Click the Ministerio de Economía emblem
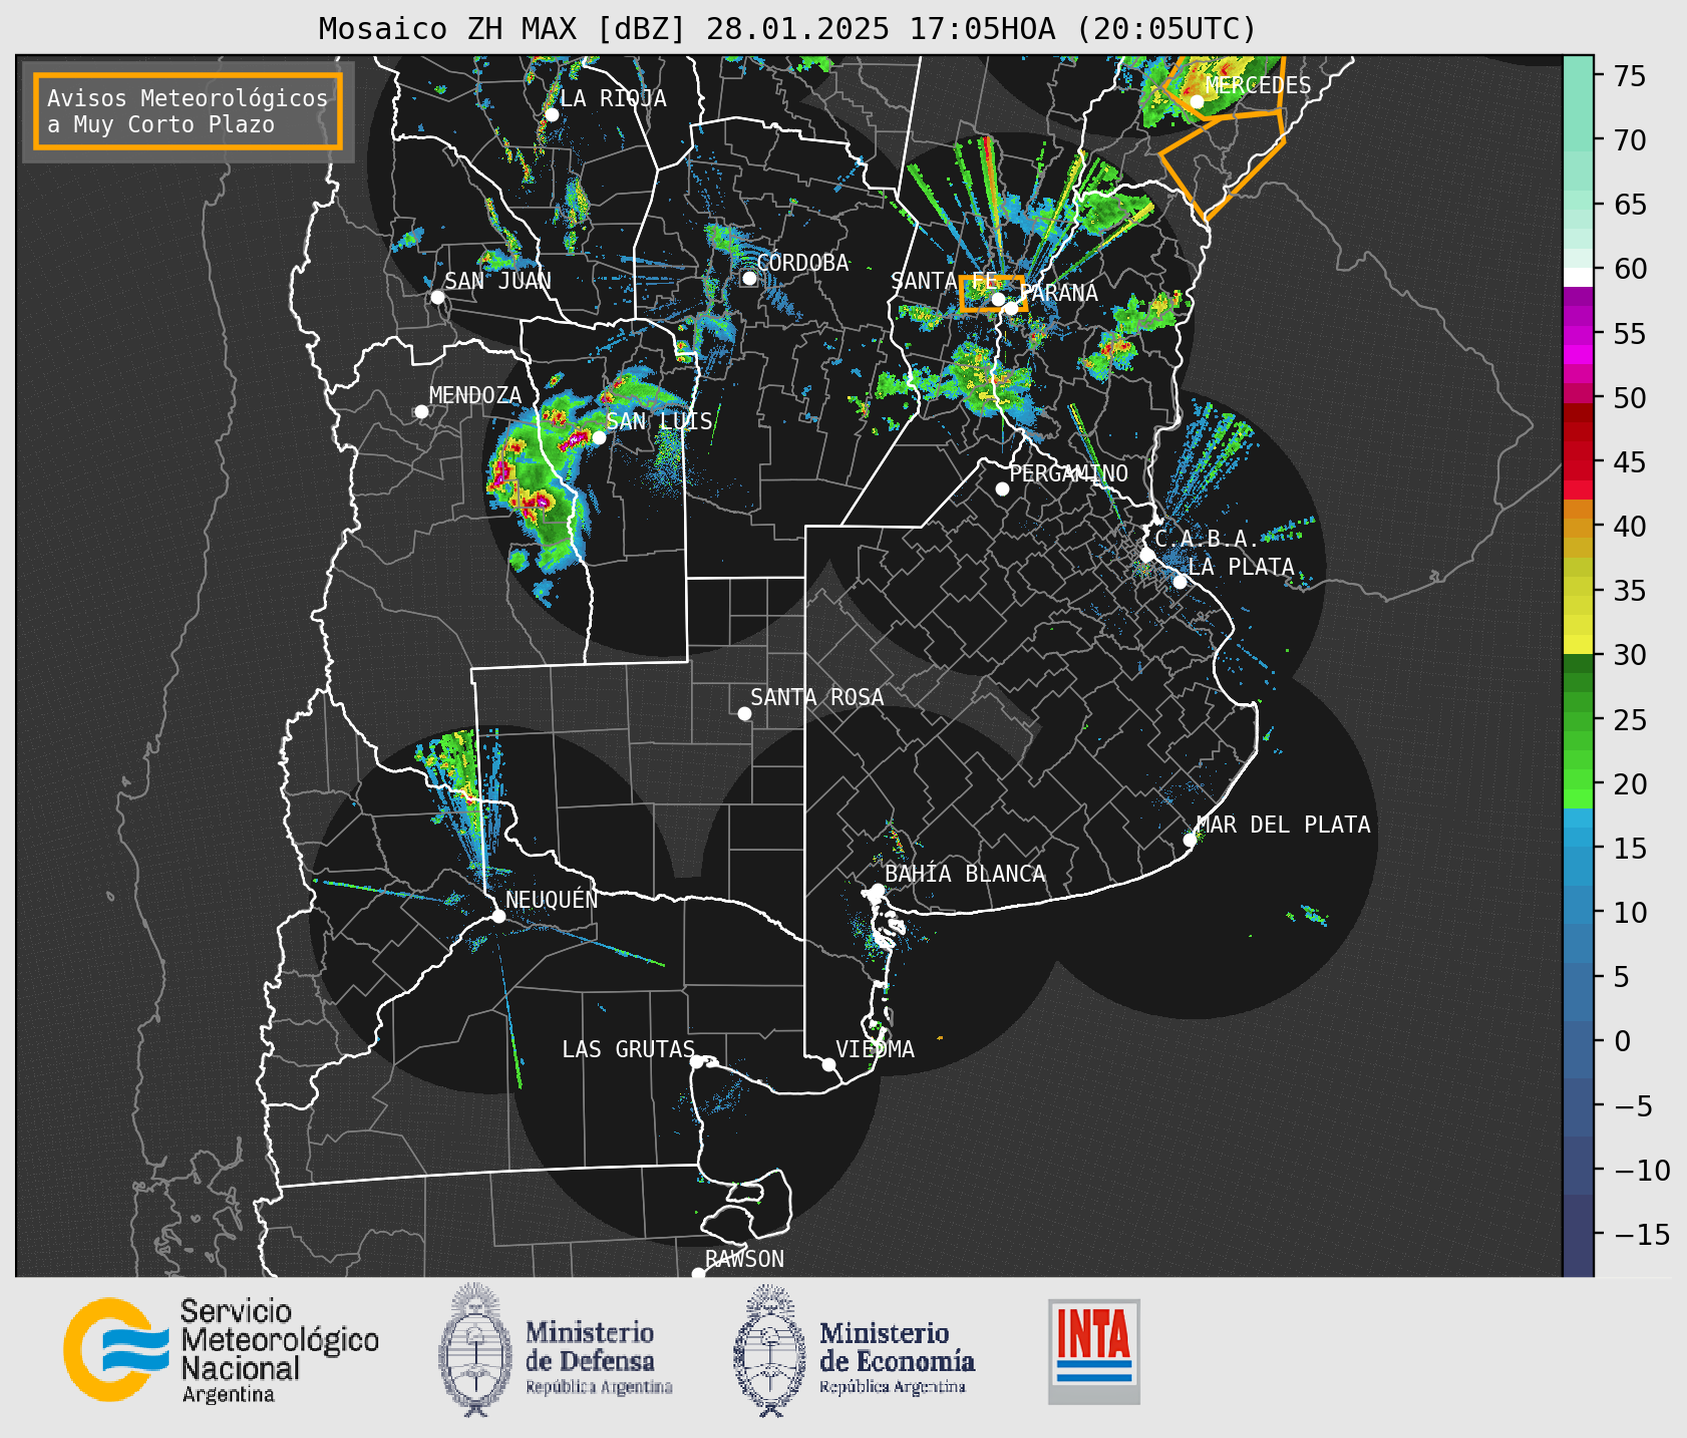Viewport: 1687px width, 1438px height. [769, 1351]
